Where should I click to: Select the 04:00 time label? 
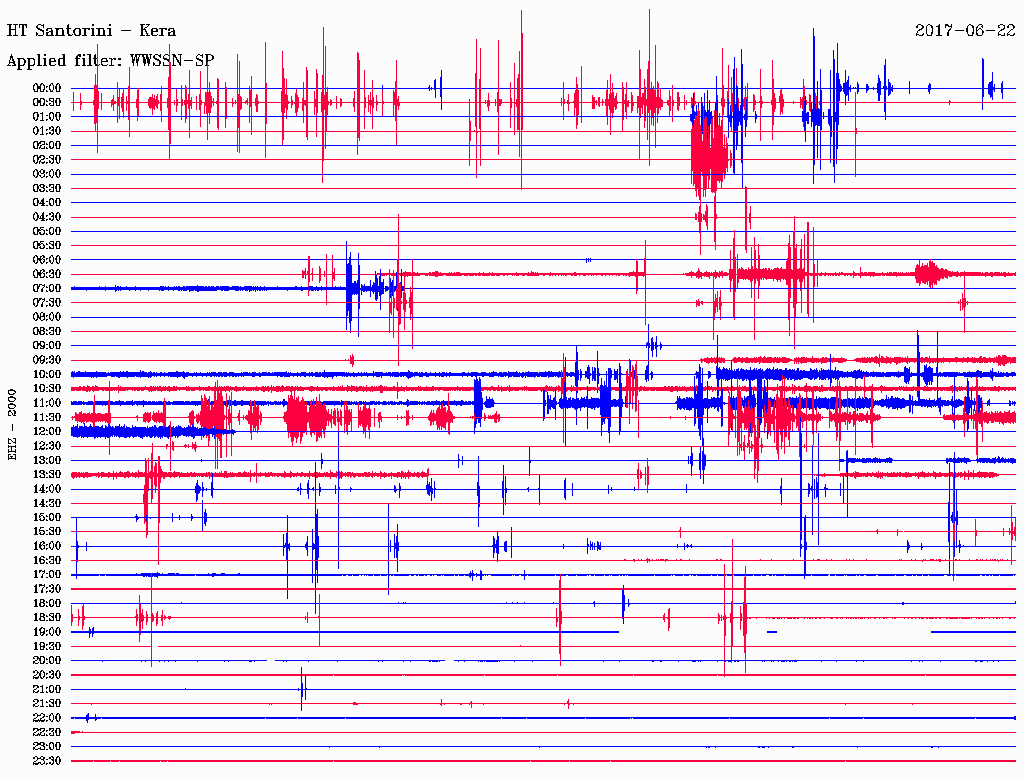[47, 203]
